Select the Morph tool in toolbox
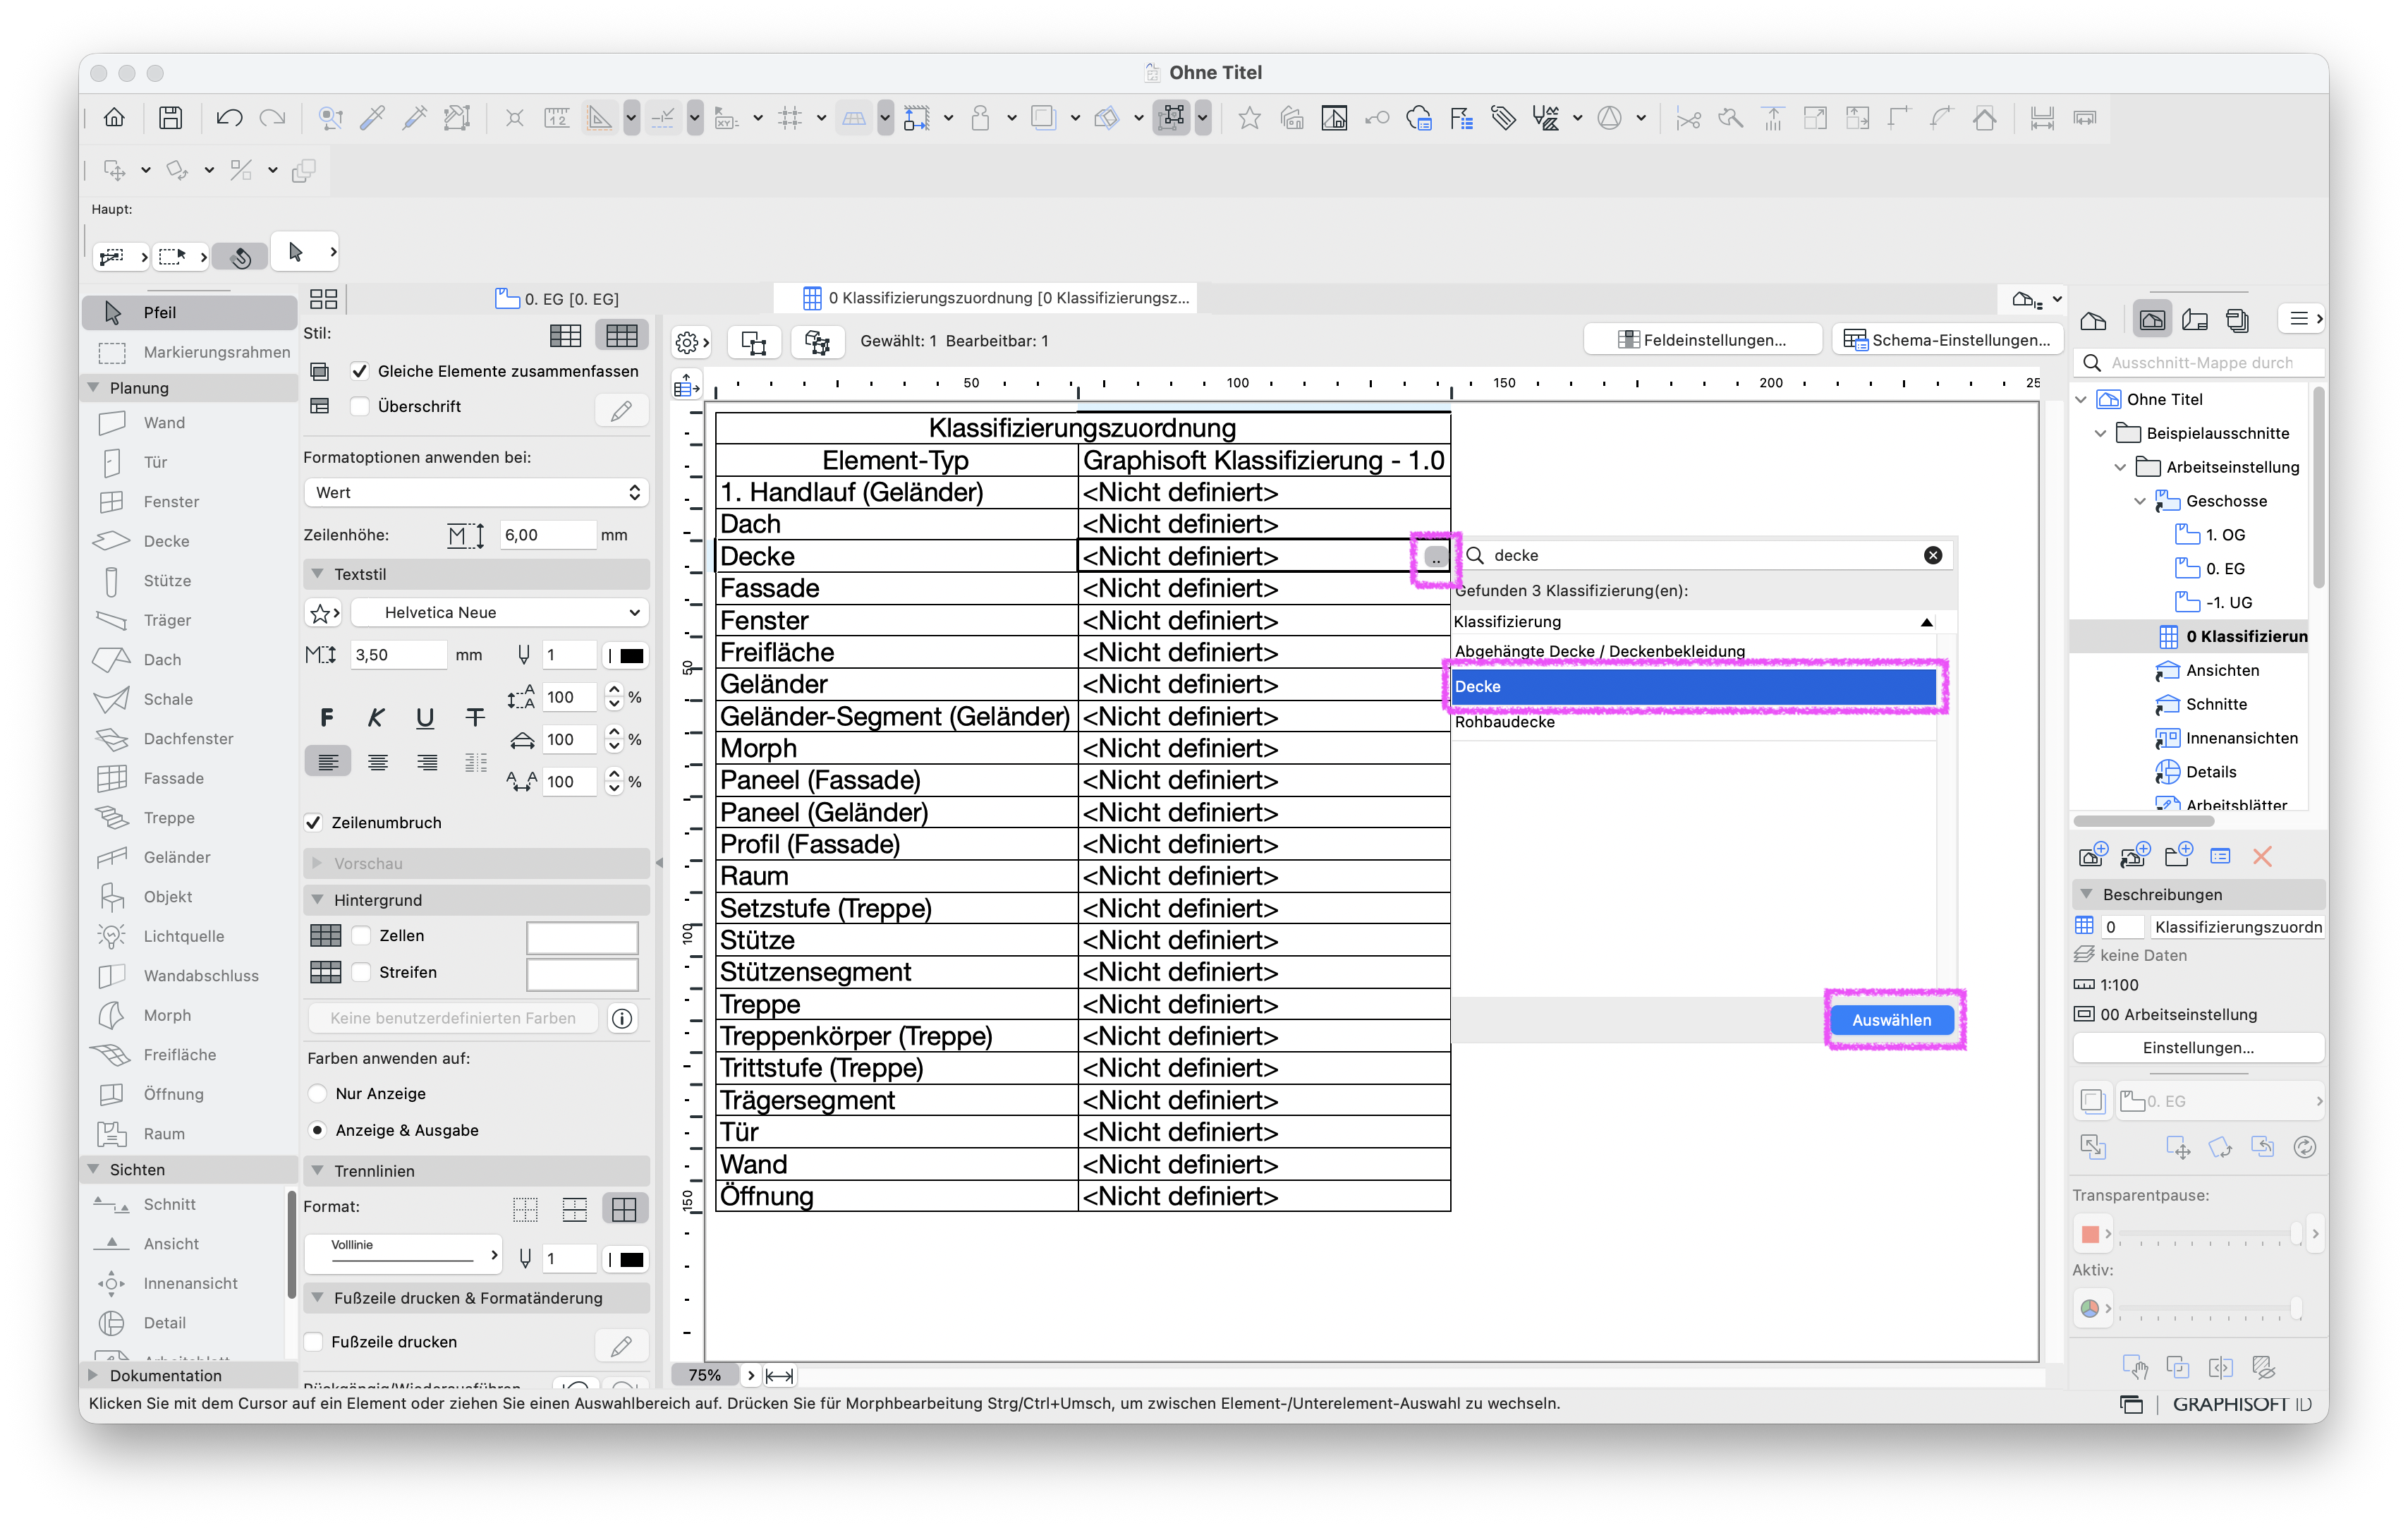This screenshot has width=2408, height=1528. (189, 1015)
